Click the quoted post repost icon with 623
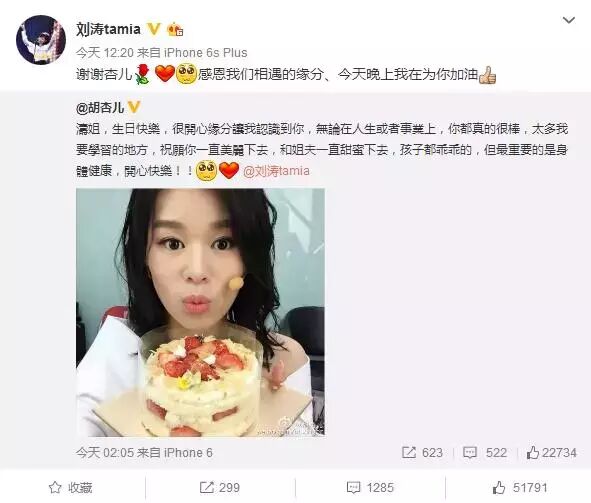591x503 pixels. pyautogui.click(x=422, y=452)
